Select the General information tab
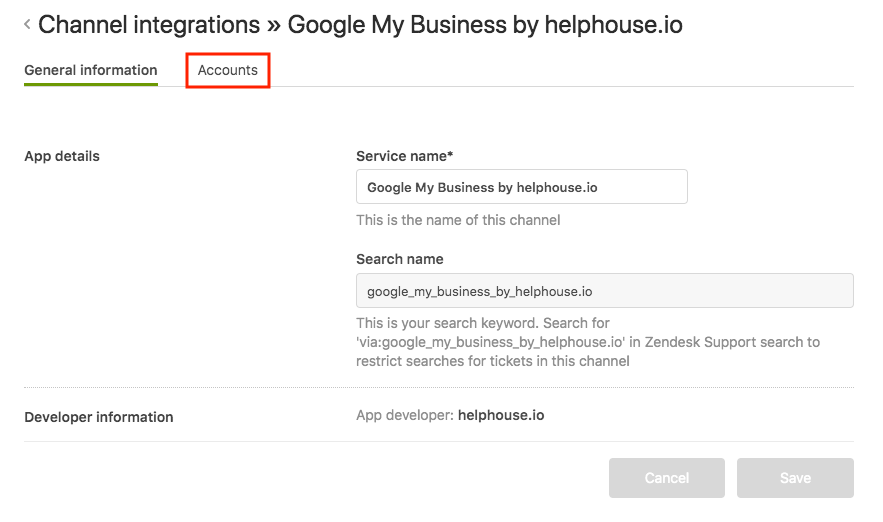This screenshot has width=883, height=522. (x=91, y=70)
